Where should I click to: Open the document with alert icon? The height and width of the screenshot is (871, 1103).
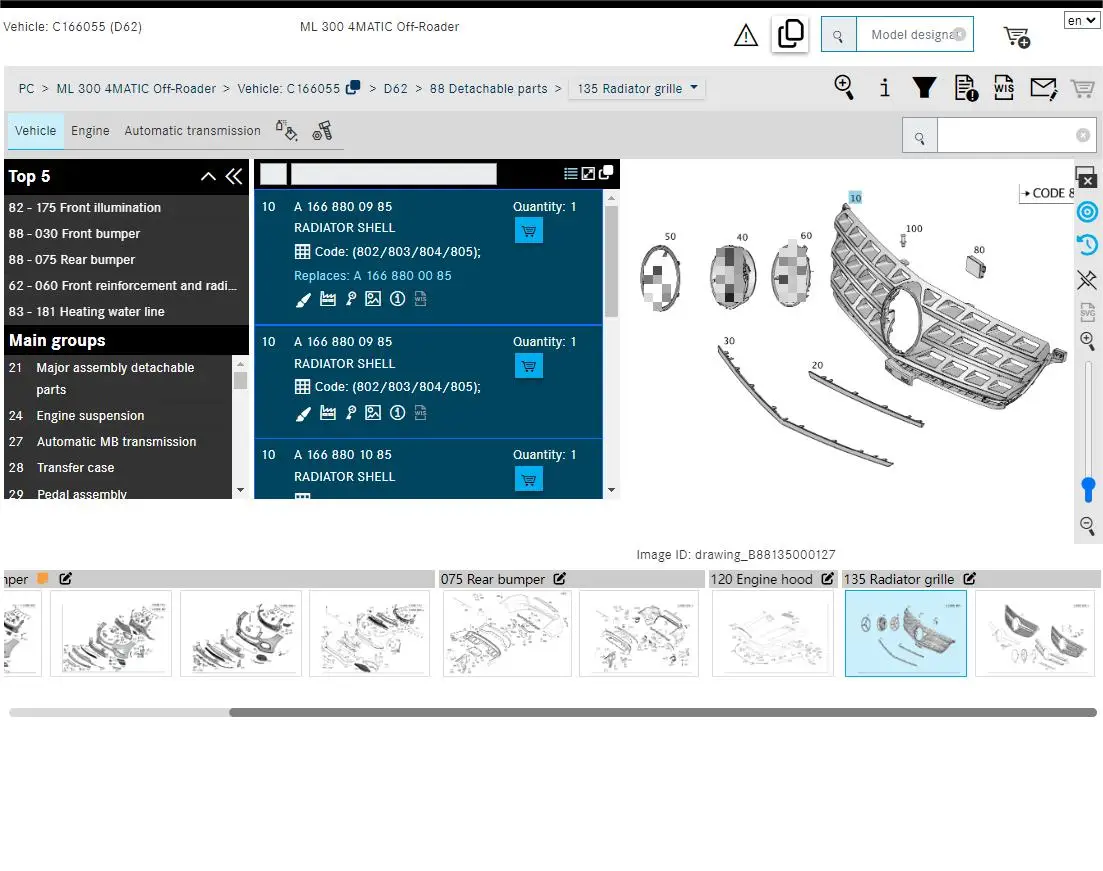(966, 88)
